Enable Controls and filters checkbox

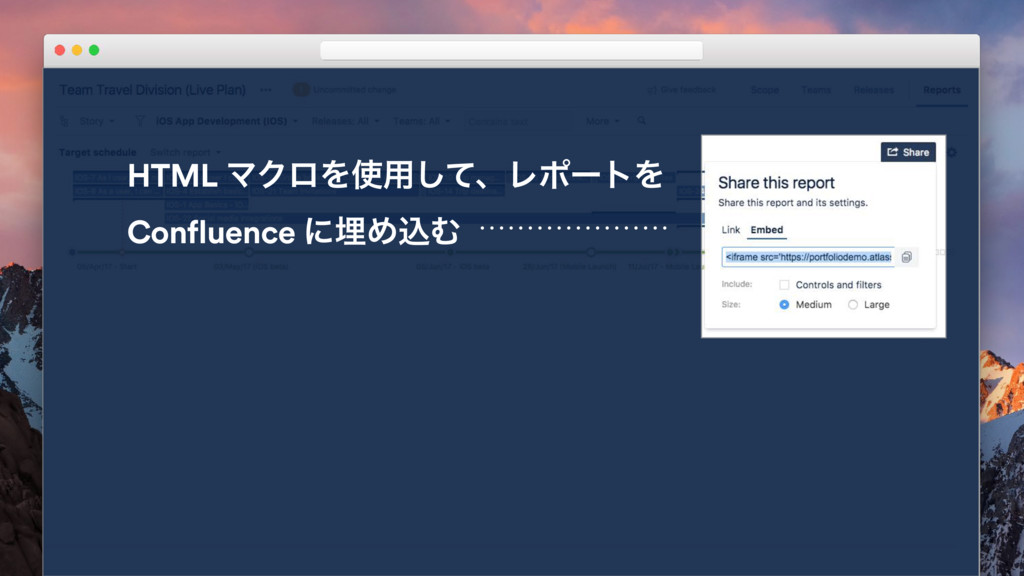(784, 285)
